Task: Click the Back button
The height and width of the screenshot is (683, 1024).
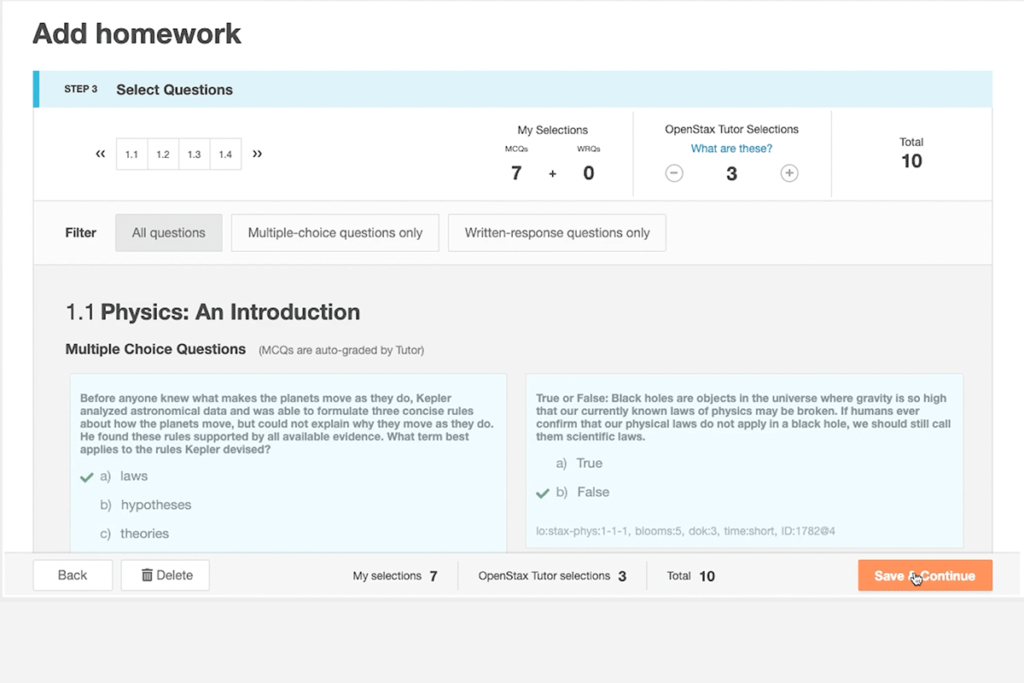Action: click(x=72, y=575)
